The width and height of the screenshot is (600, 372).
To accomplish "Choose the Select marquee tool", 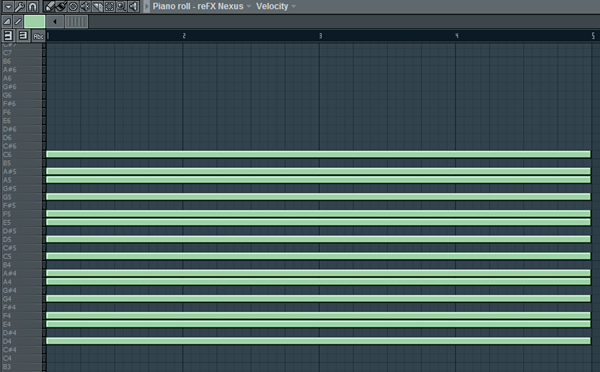I will tap(109, 7).
